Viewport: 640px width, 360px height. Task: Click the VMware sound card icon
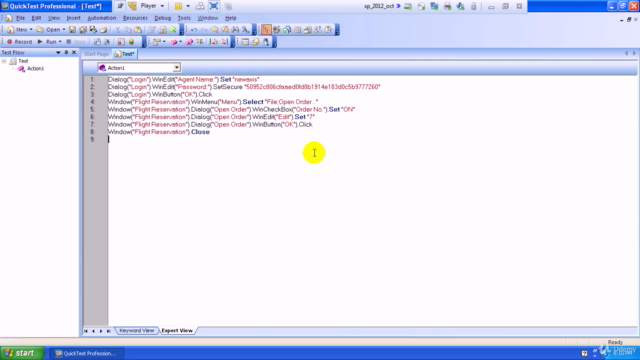coord(461,6)
